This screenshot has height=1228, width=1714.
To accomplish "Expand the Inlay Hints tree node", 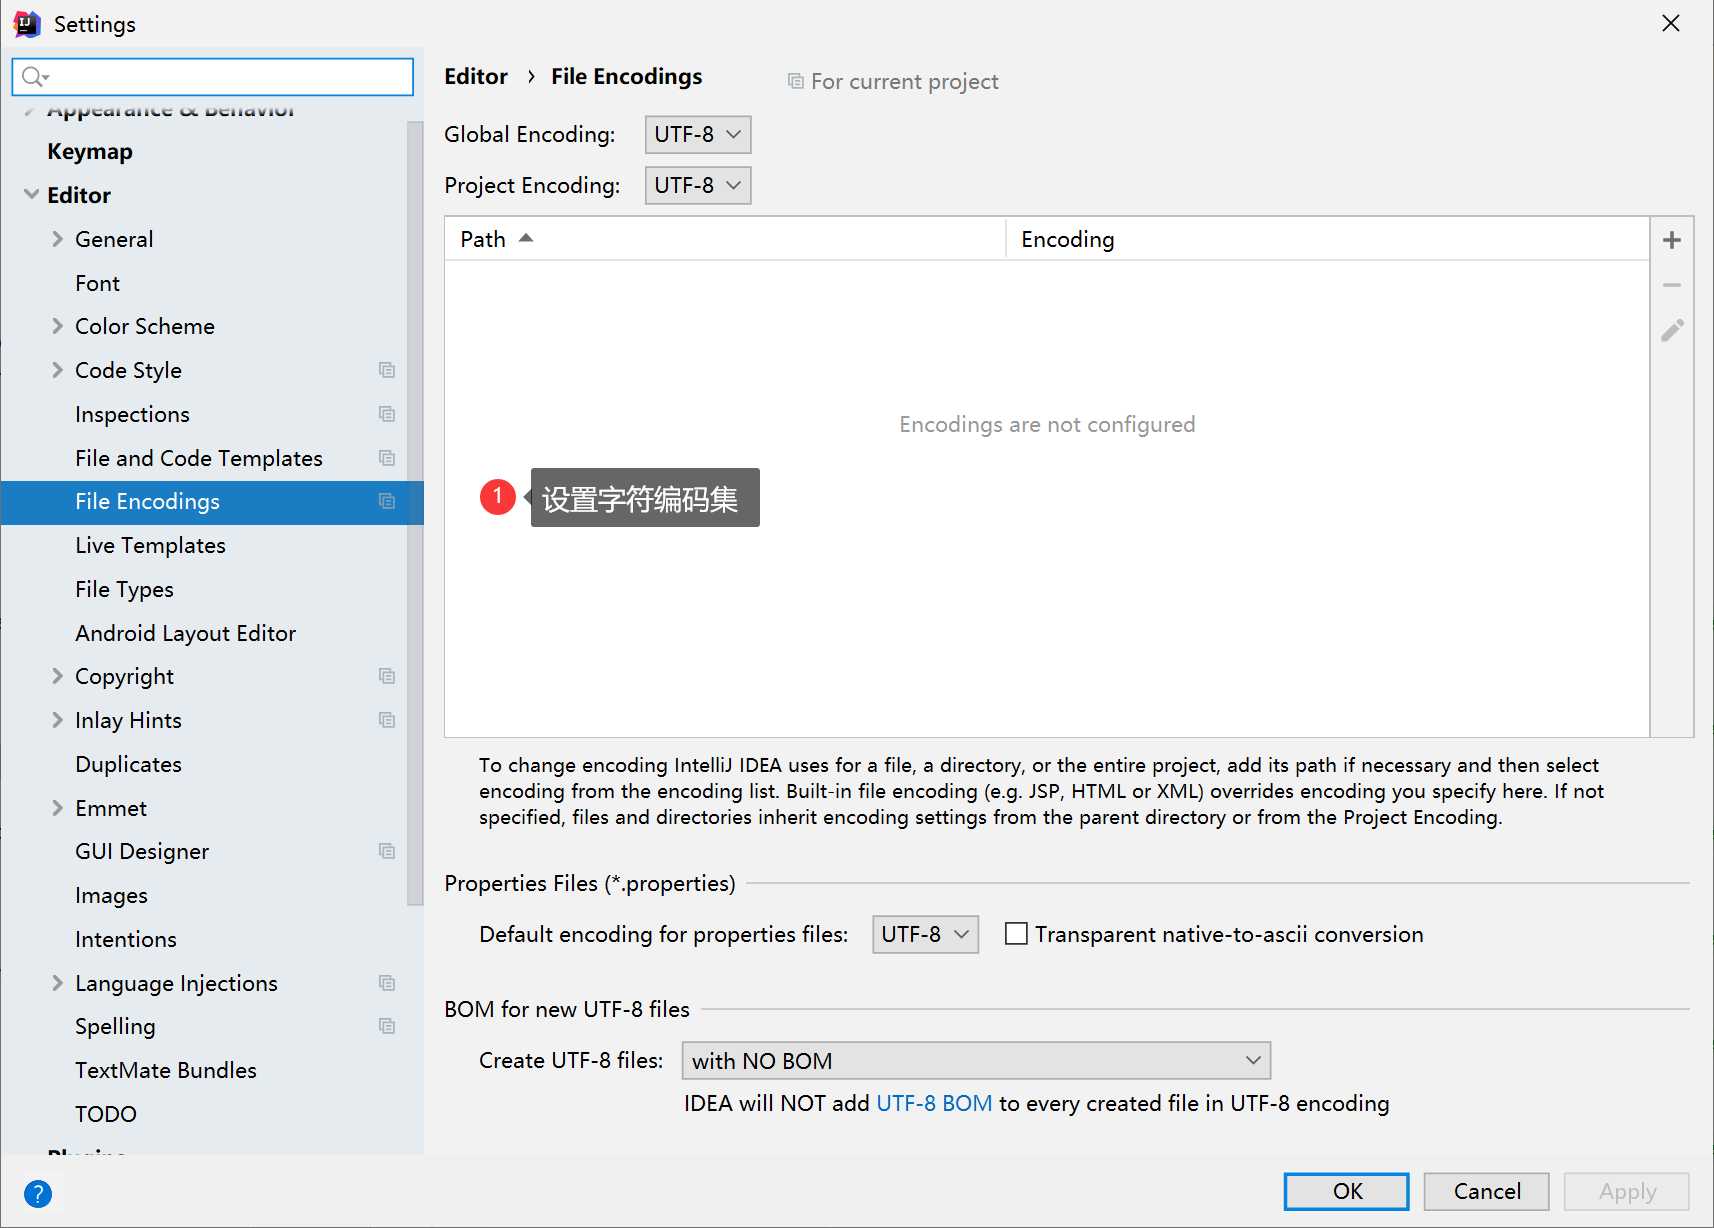I will 57,720.
